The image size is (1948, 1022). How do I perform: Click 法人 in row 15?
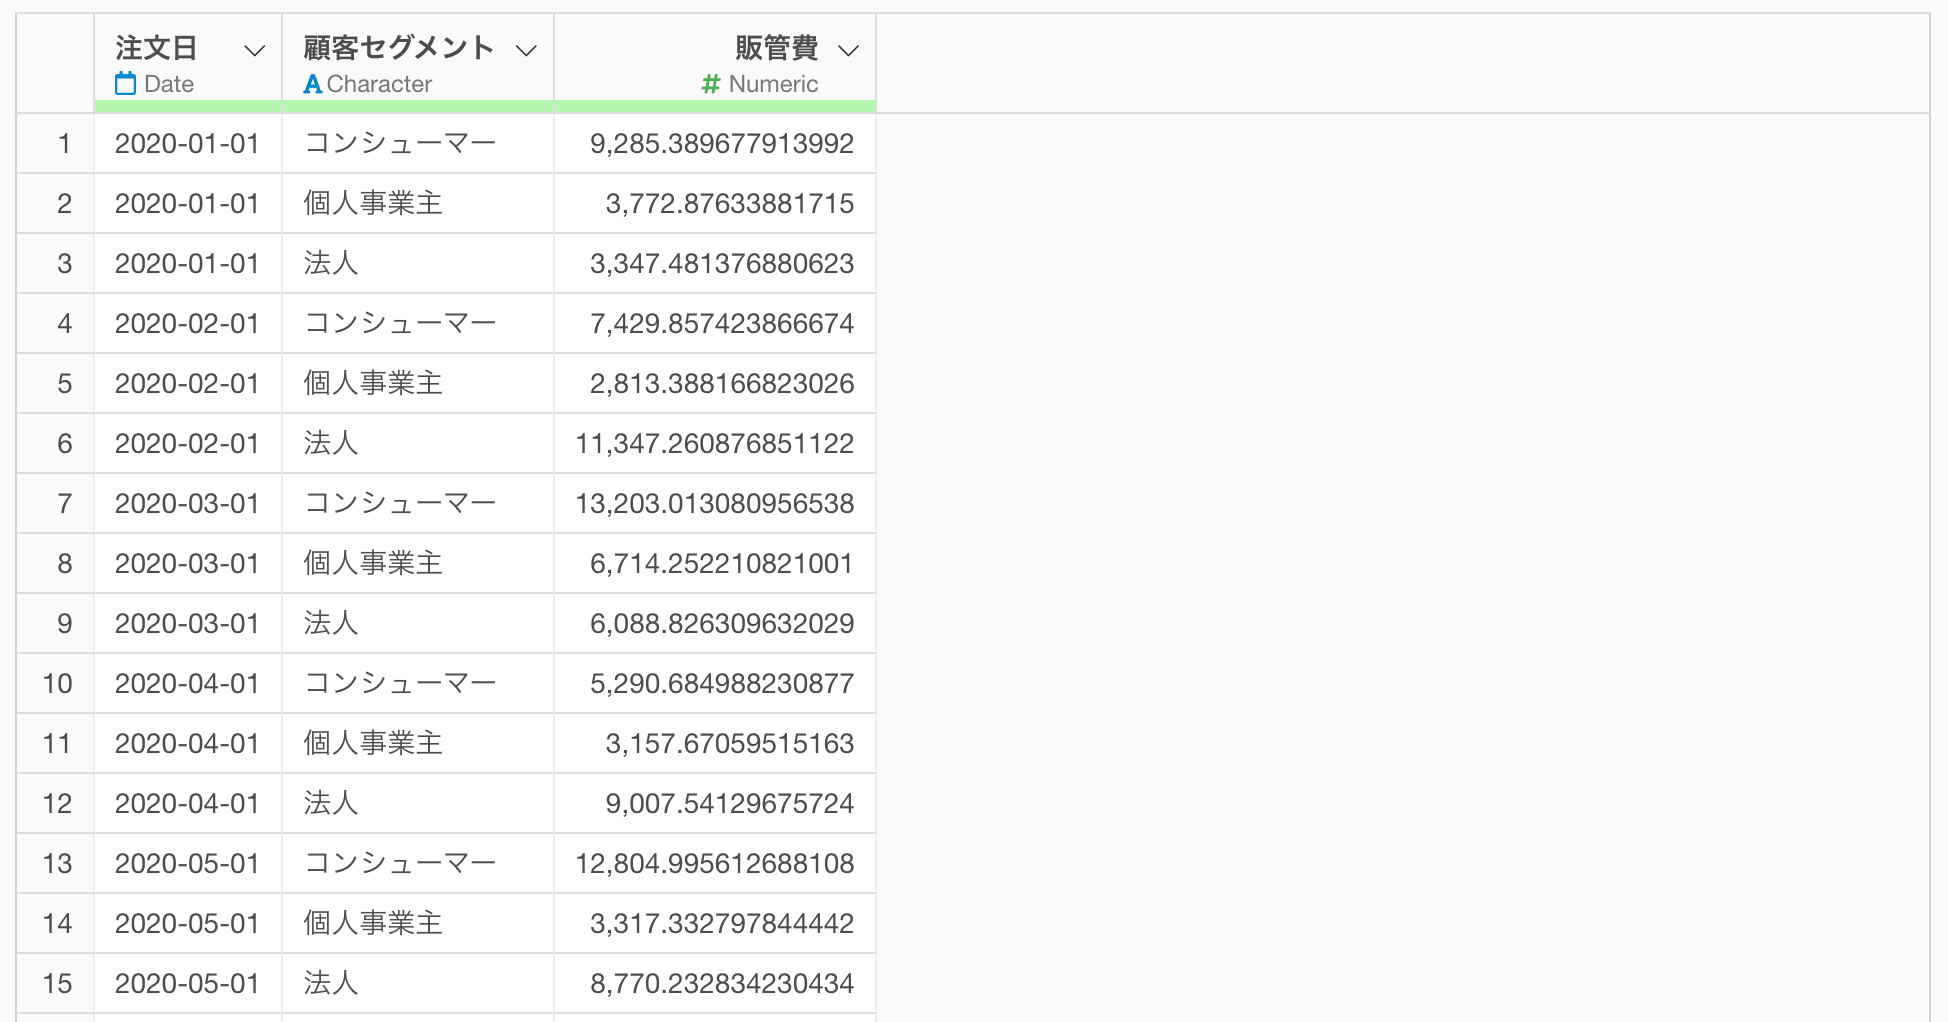[331, 984]
